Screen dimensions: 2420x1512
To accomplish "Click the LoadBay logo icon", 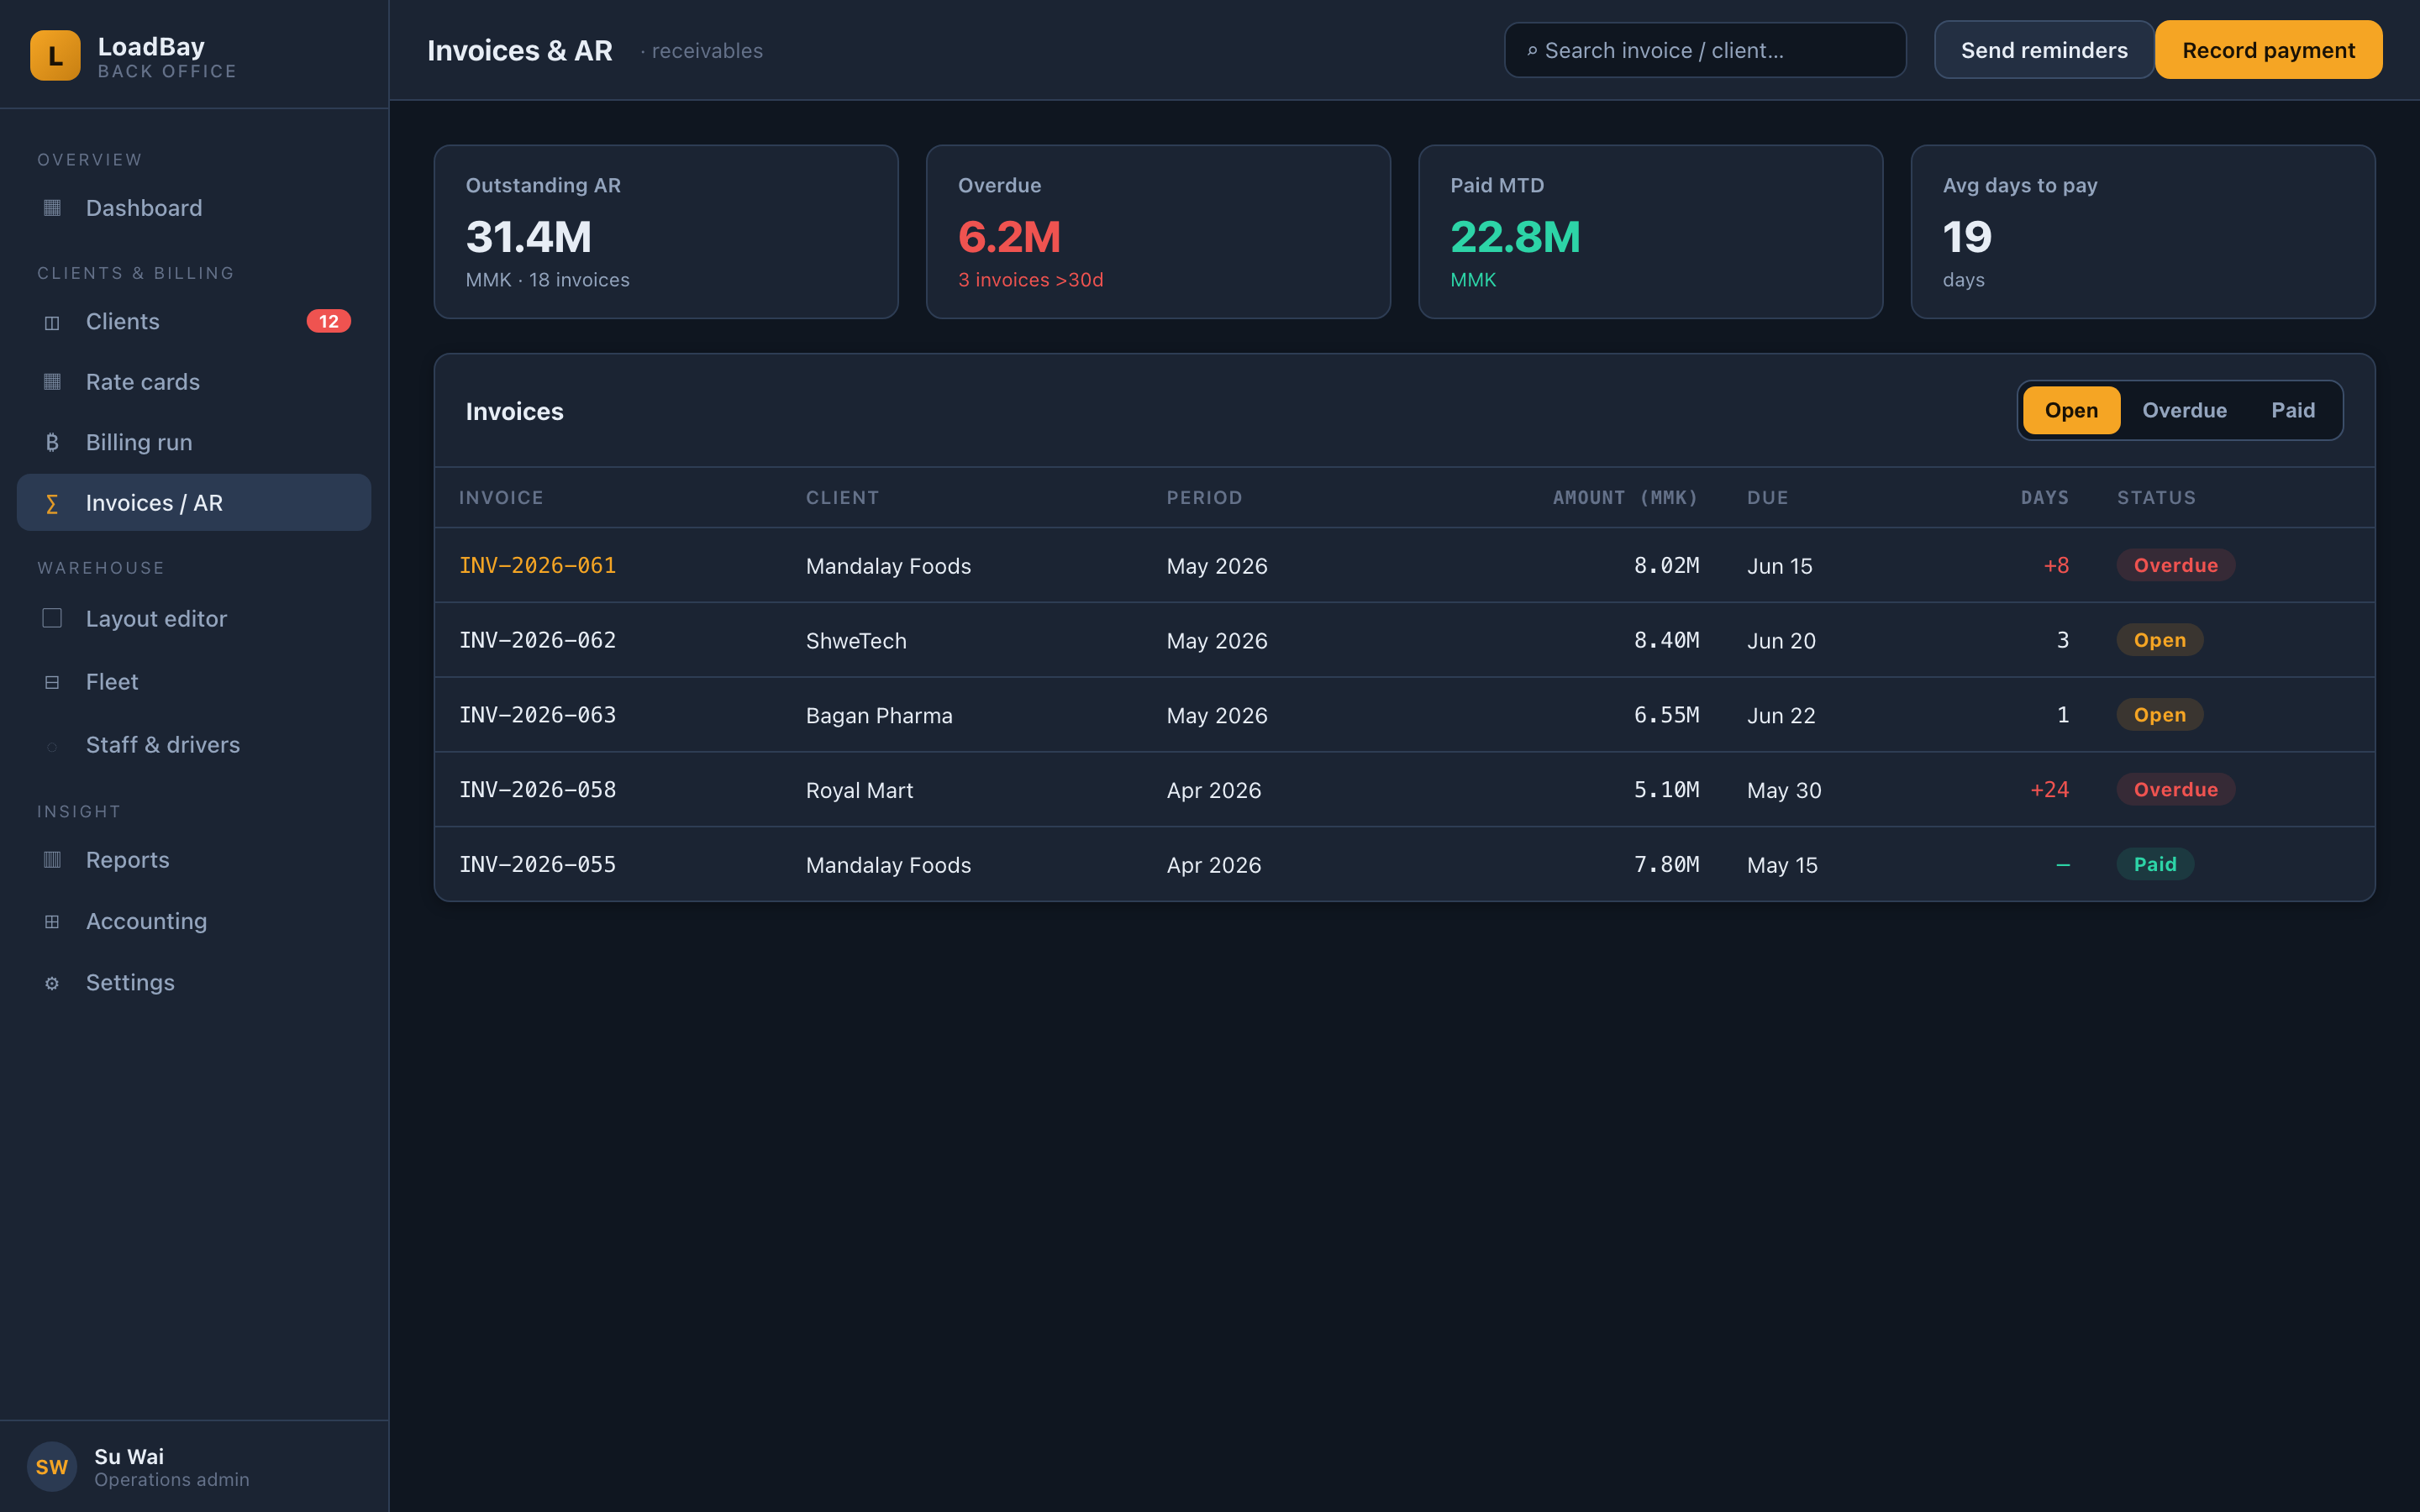I will click(55, 55).
